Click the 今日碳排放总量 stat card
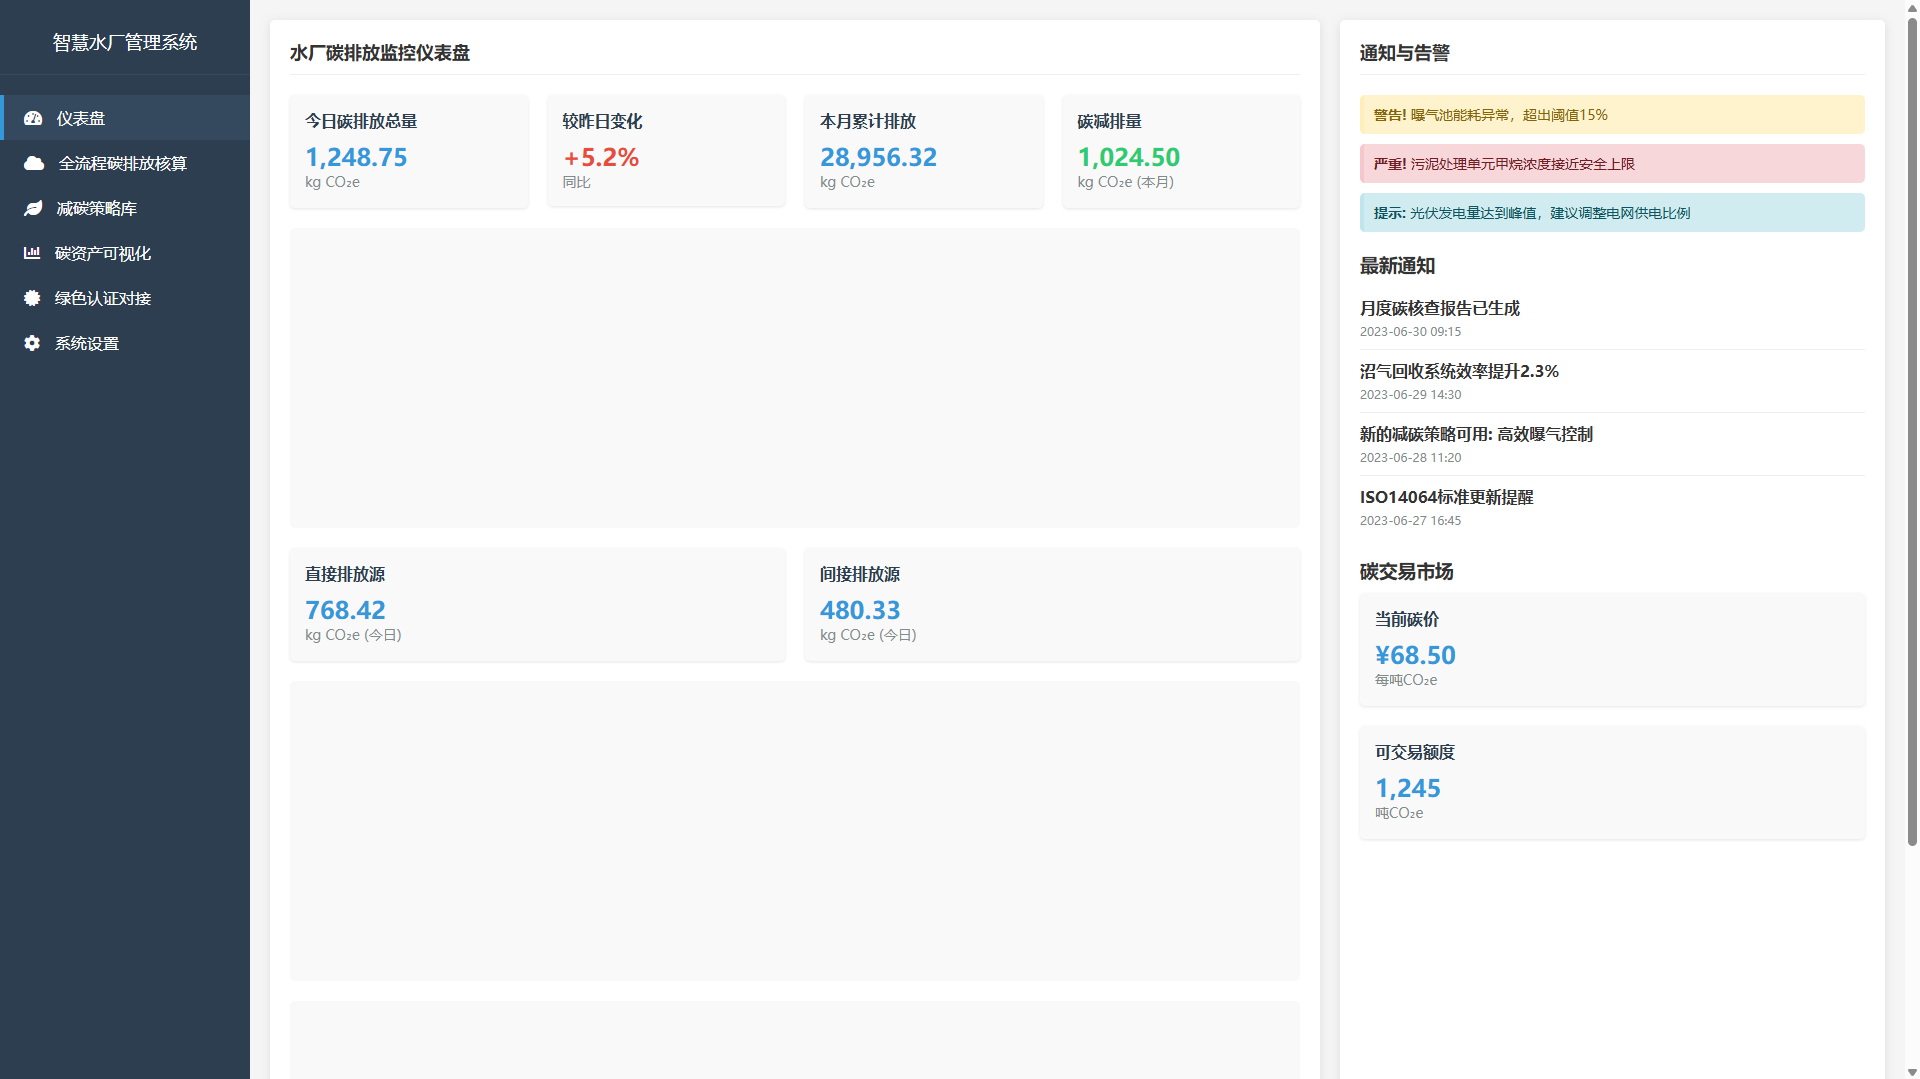The height and width of the screenshot is (1079, 1920). pyautogui.click(x=409, y=151)
